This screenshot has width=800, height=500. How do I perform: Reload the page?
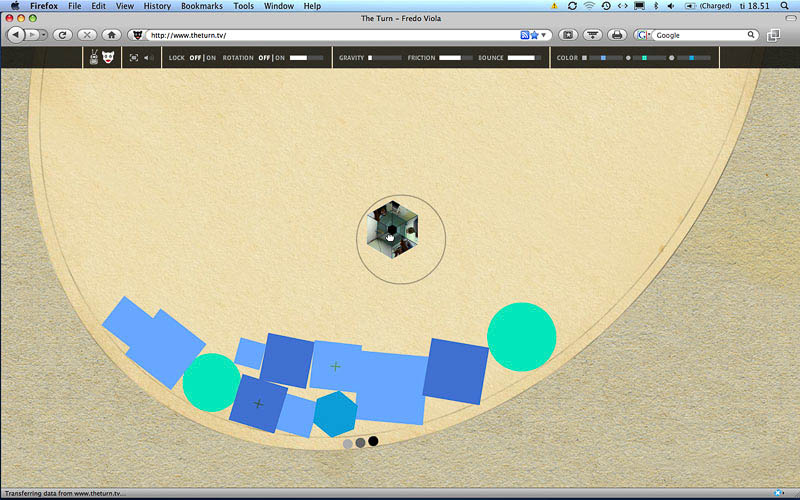pyautogui.click(x=62, y=35)
